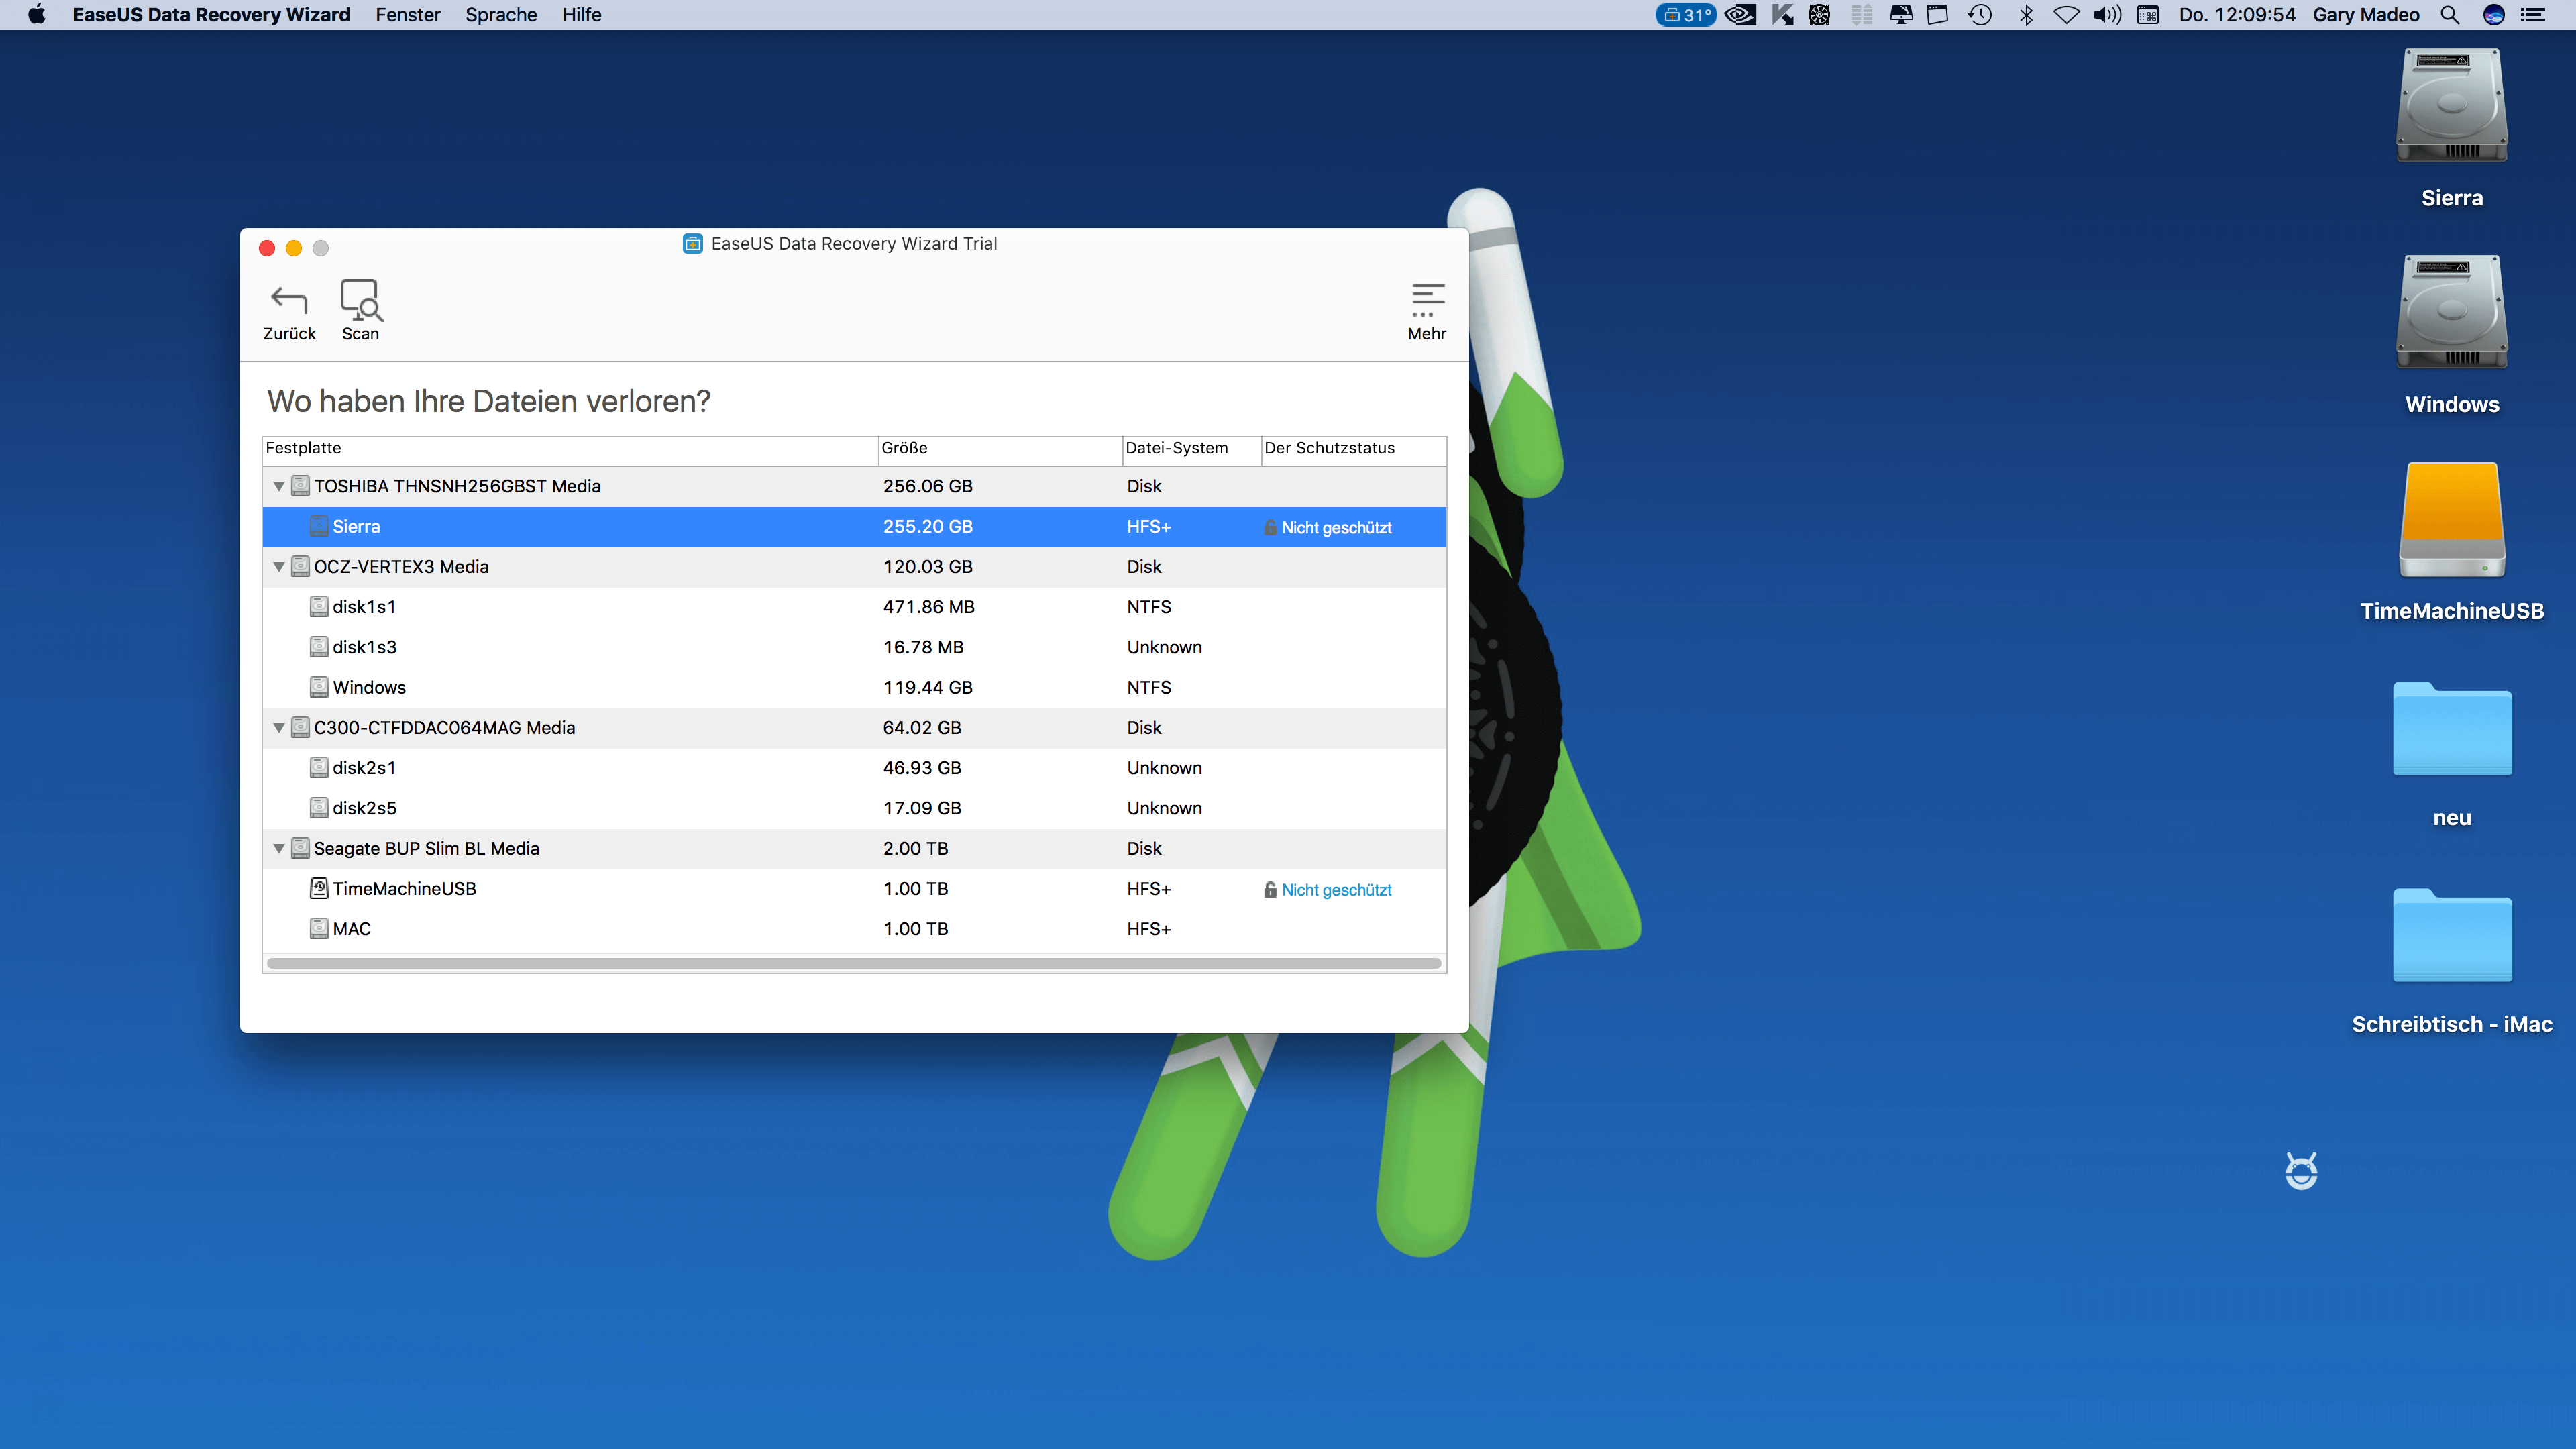The width and height of the screenshot is (2576, 1449).
Task: Open Time Machine menu bar icon
Action: pyautogui.click(x=1980, y=15)
